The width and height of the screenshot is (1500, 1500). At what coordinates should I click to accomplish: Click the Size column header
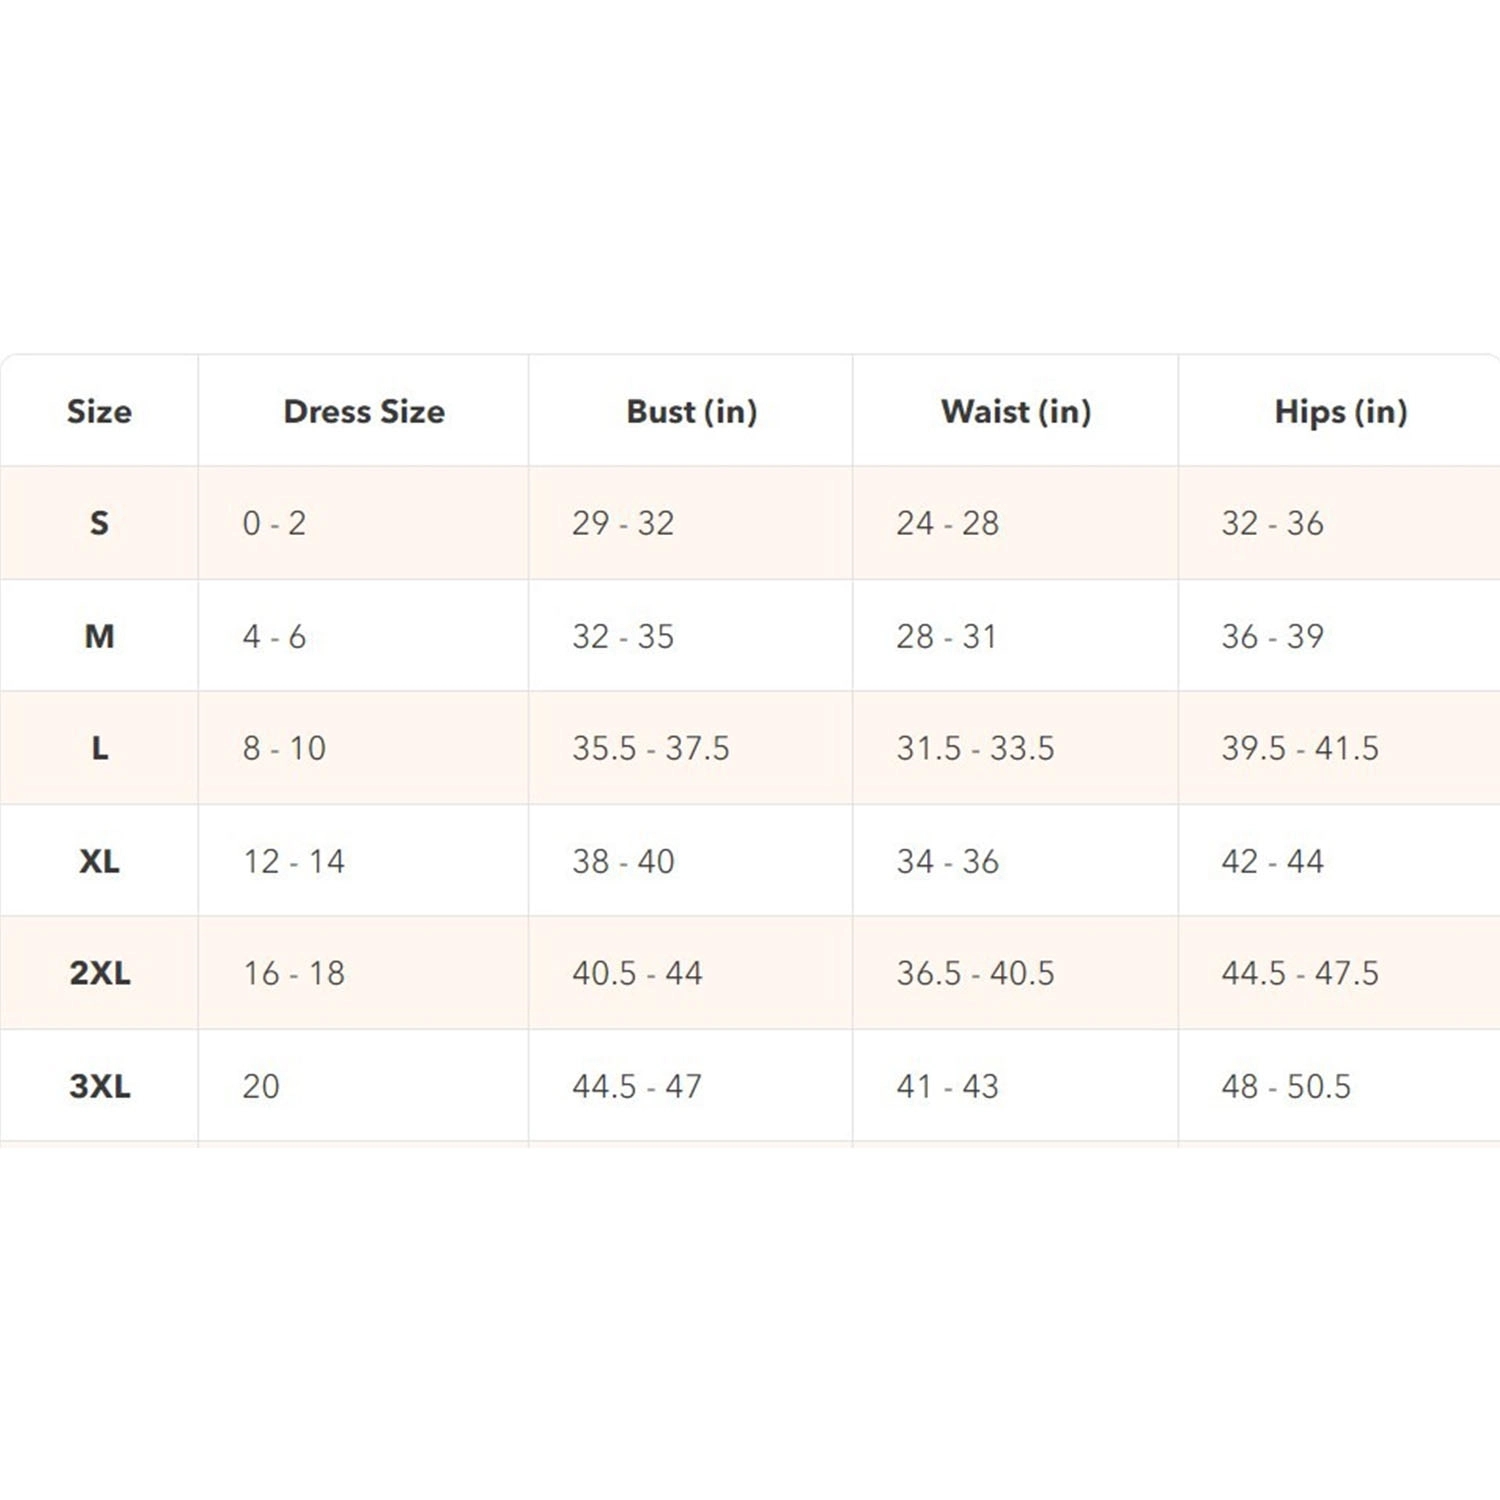click(99, 411)
